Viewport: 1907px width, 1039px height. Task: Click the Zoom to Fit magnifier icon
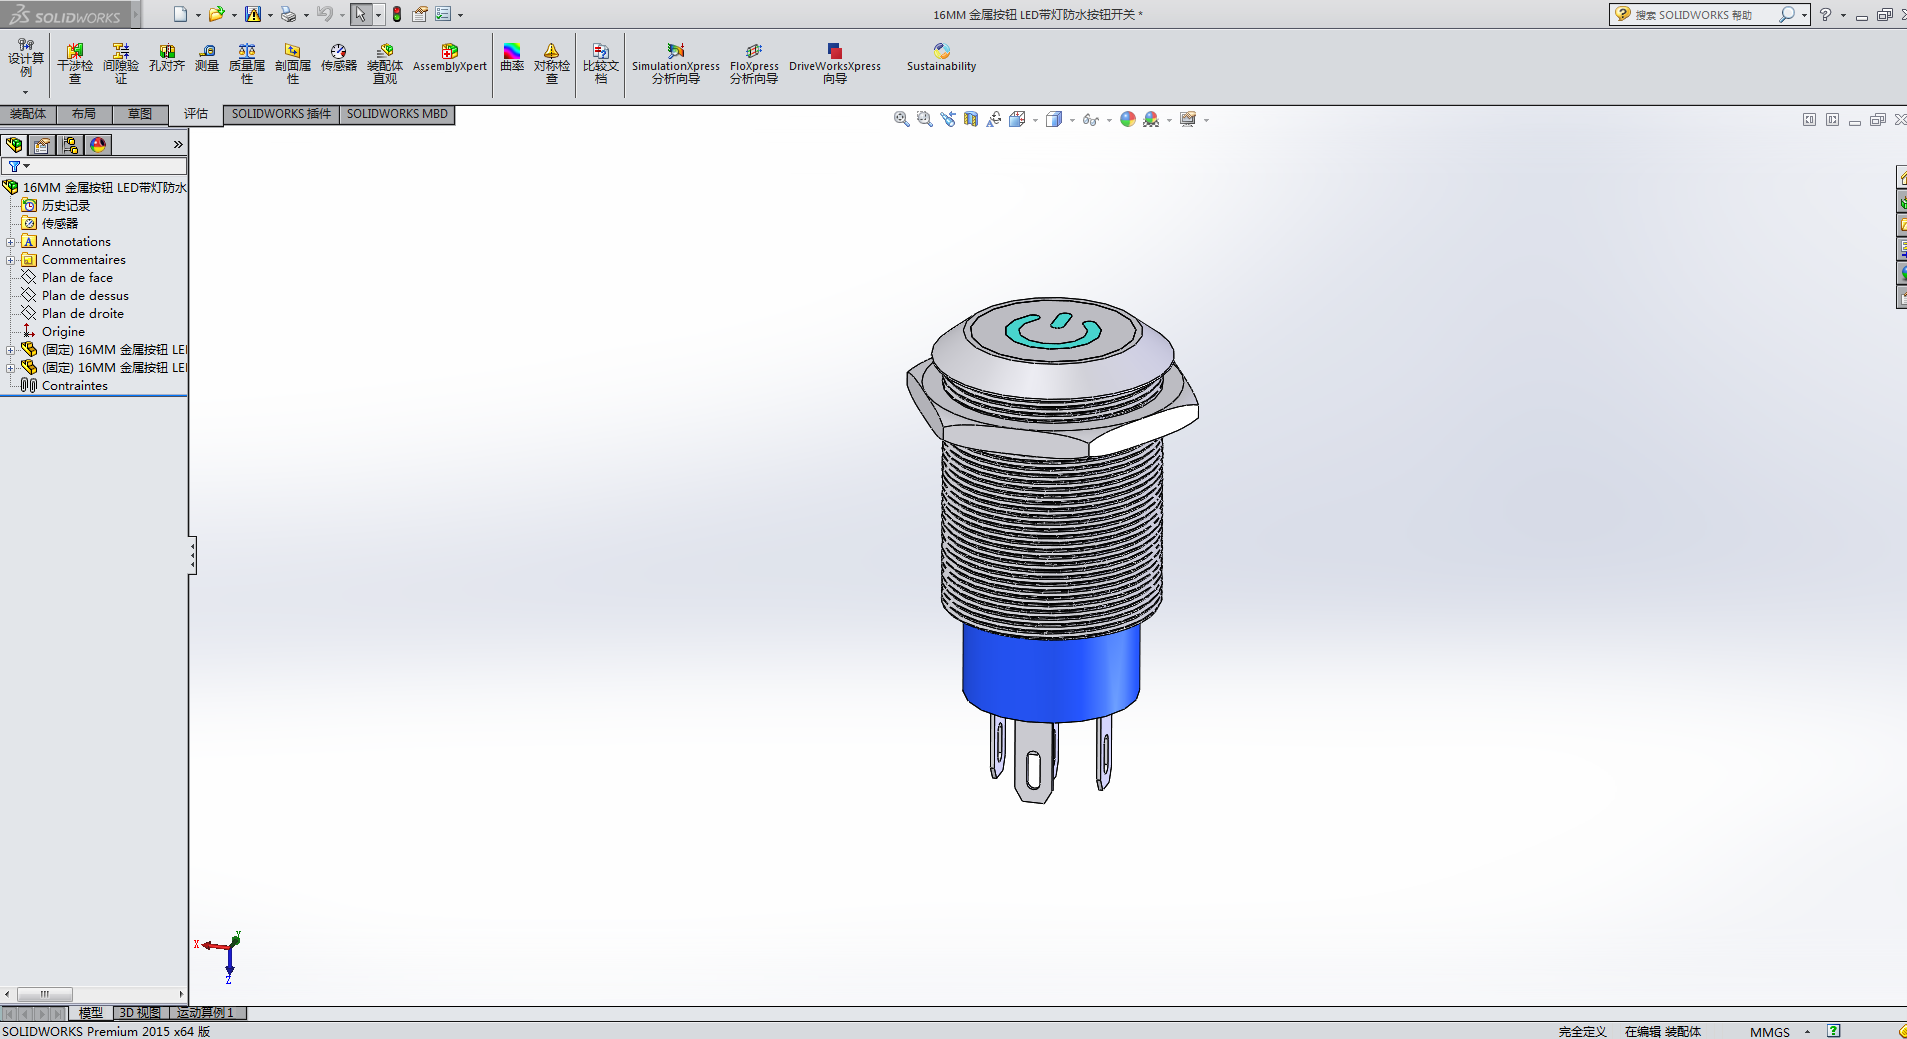pyautogui.click(x=901, y=120)
